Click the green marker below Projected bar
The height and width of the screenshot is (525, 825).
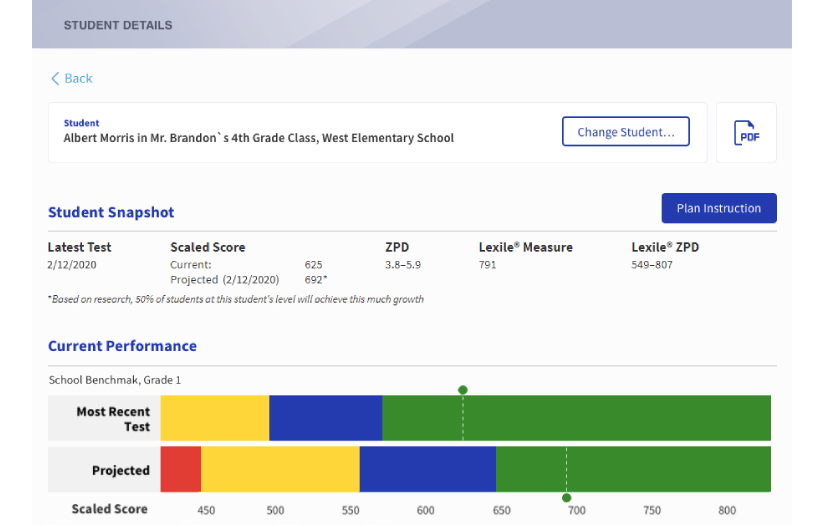tap(566, 498)
